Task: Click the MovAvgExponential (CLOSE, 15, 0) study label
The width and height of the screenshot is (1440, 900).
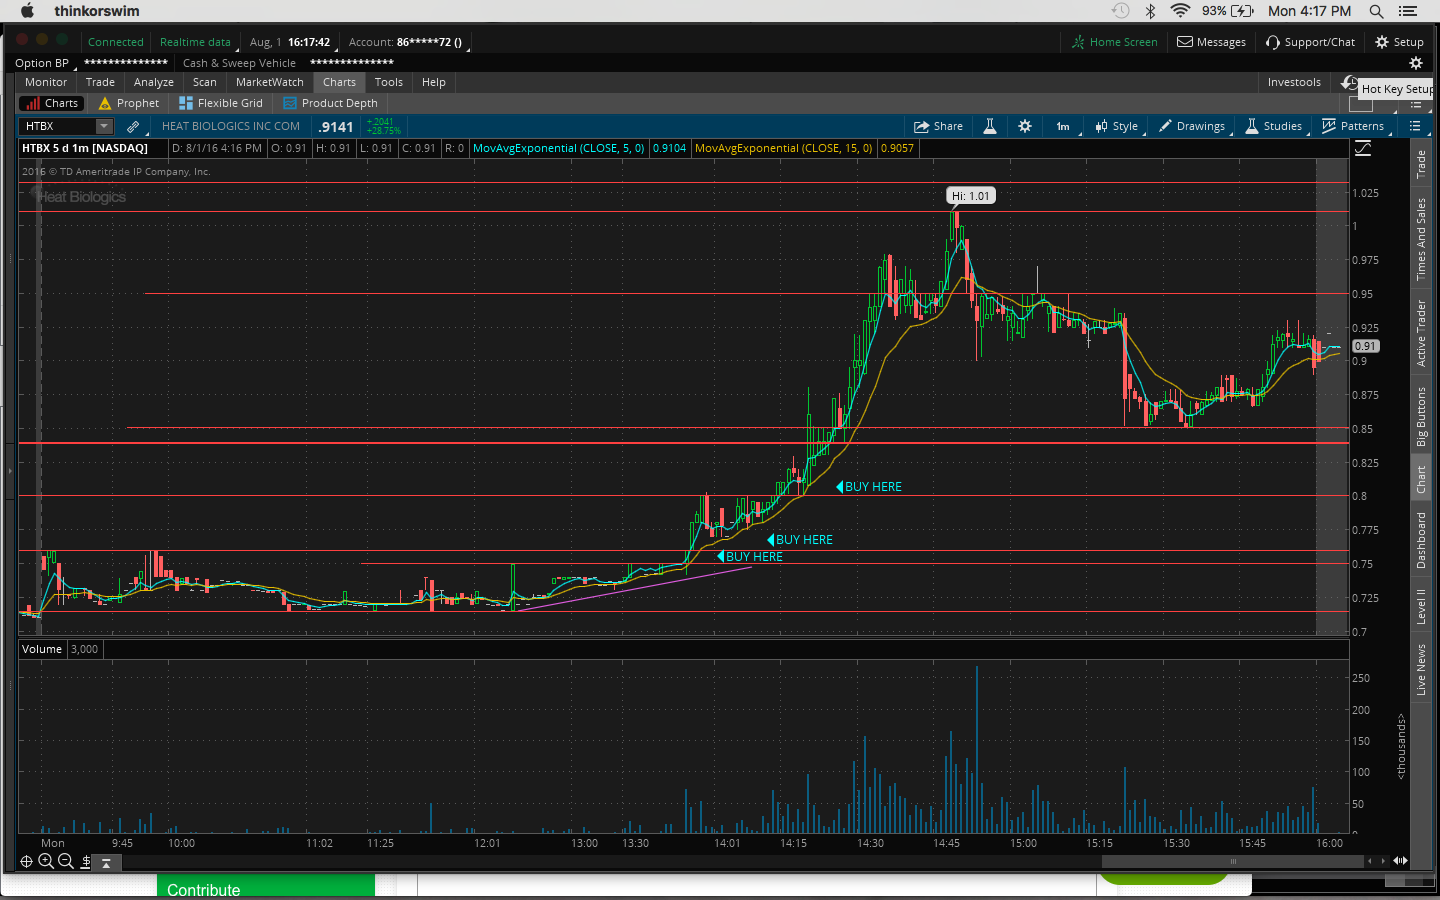Action: [784, 148]
